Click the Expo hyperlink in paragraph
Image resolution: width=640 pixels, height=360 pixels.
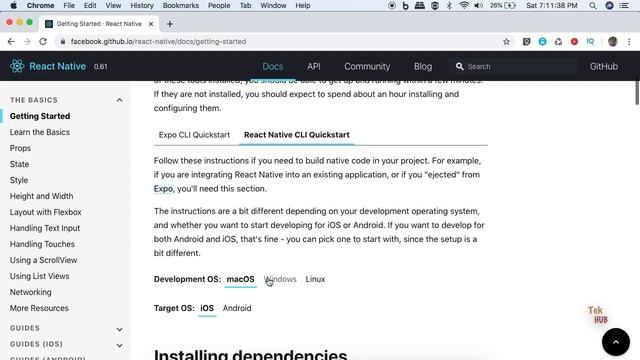pos(163,189)
